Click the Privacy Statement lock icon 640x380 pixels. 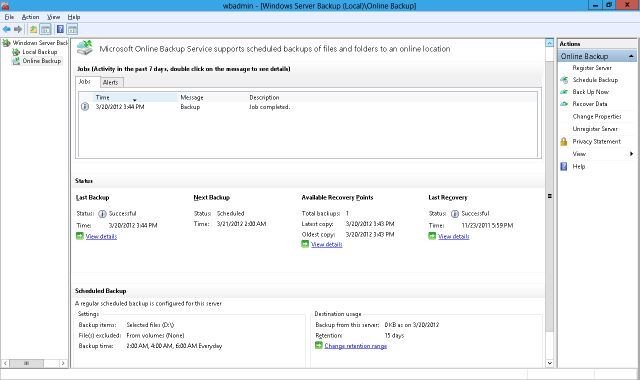[564, 142]
